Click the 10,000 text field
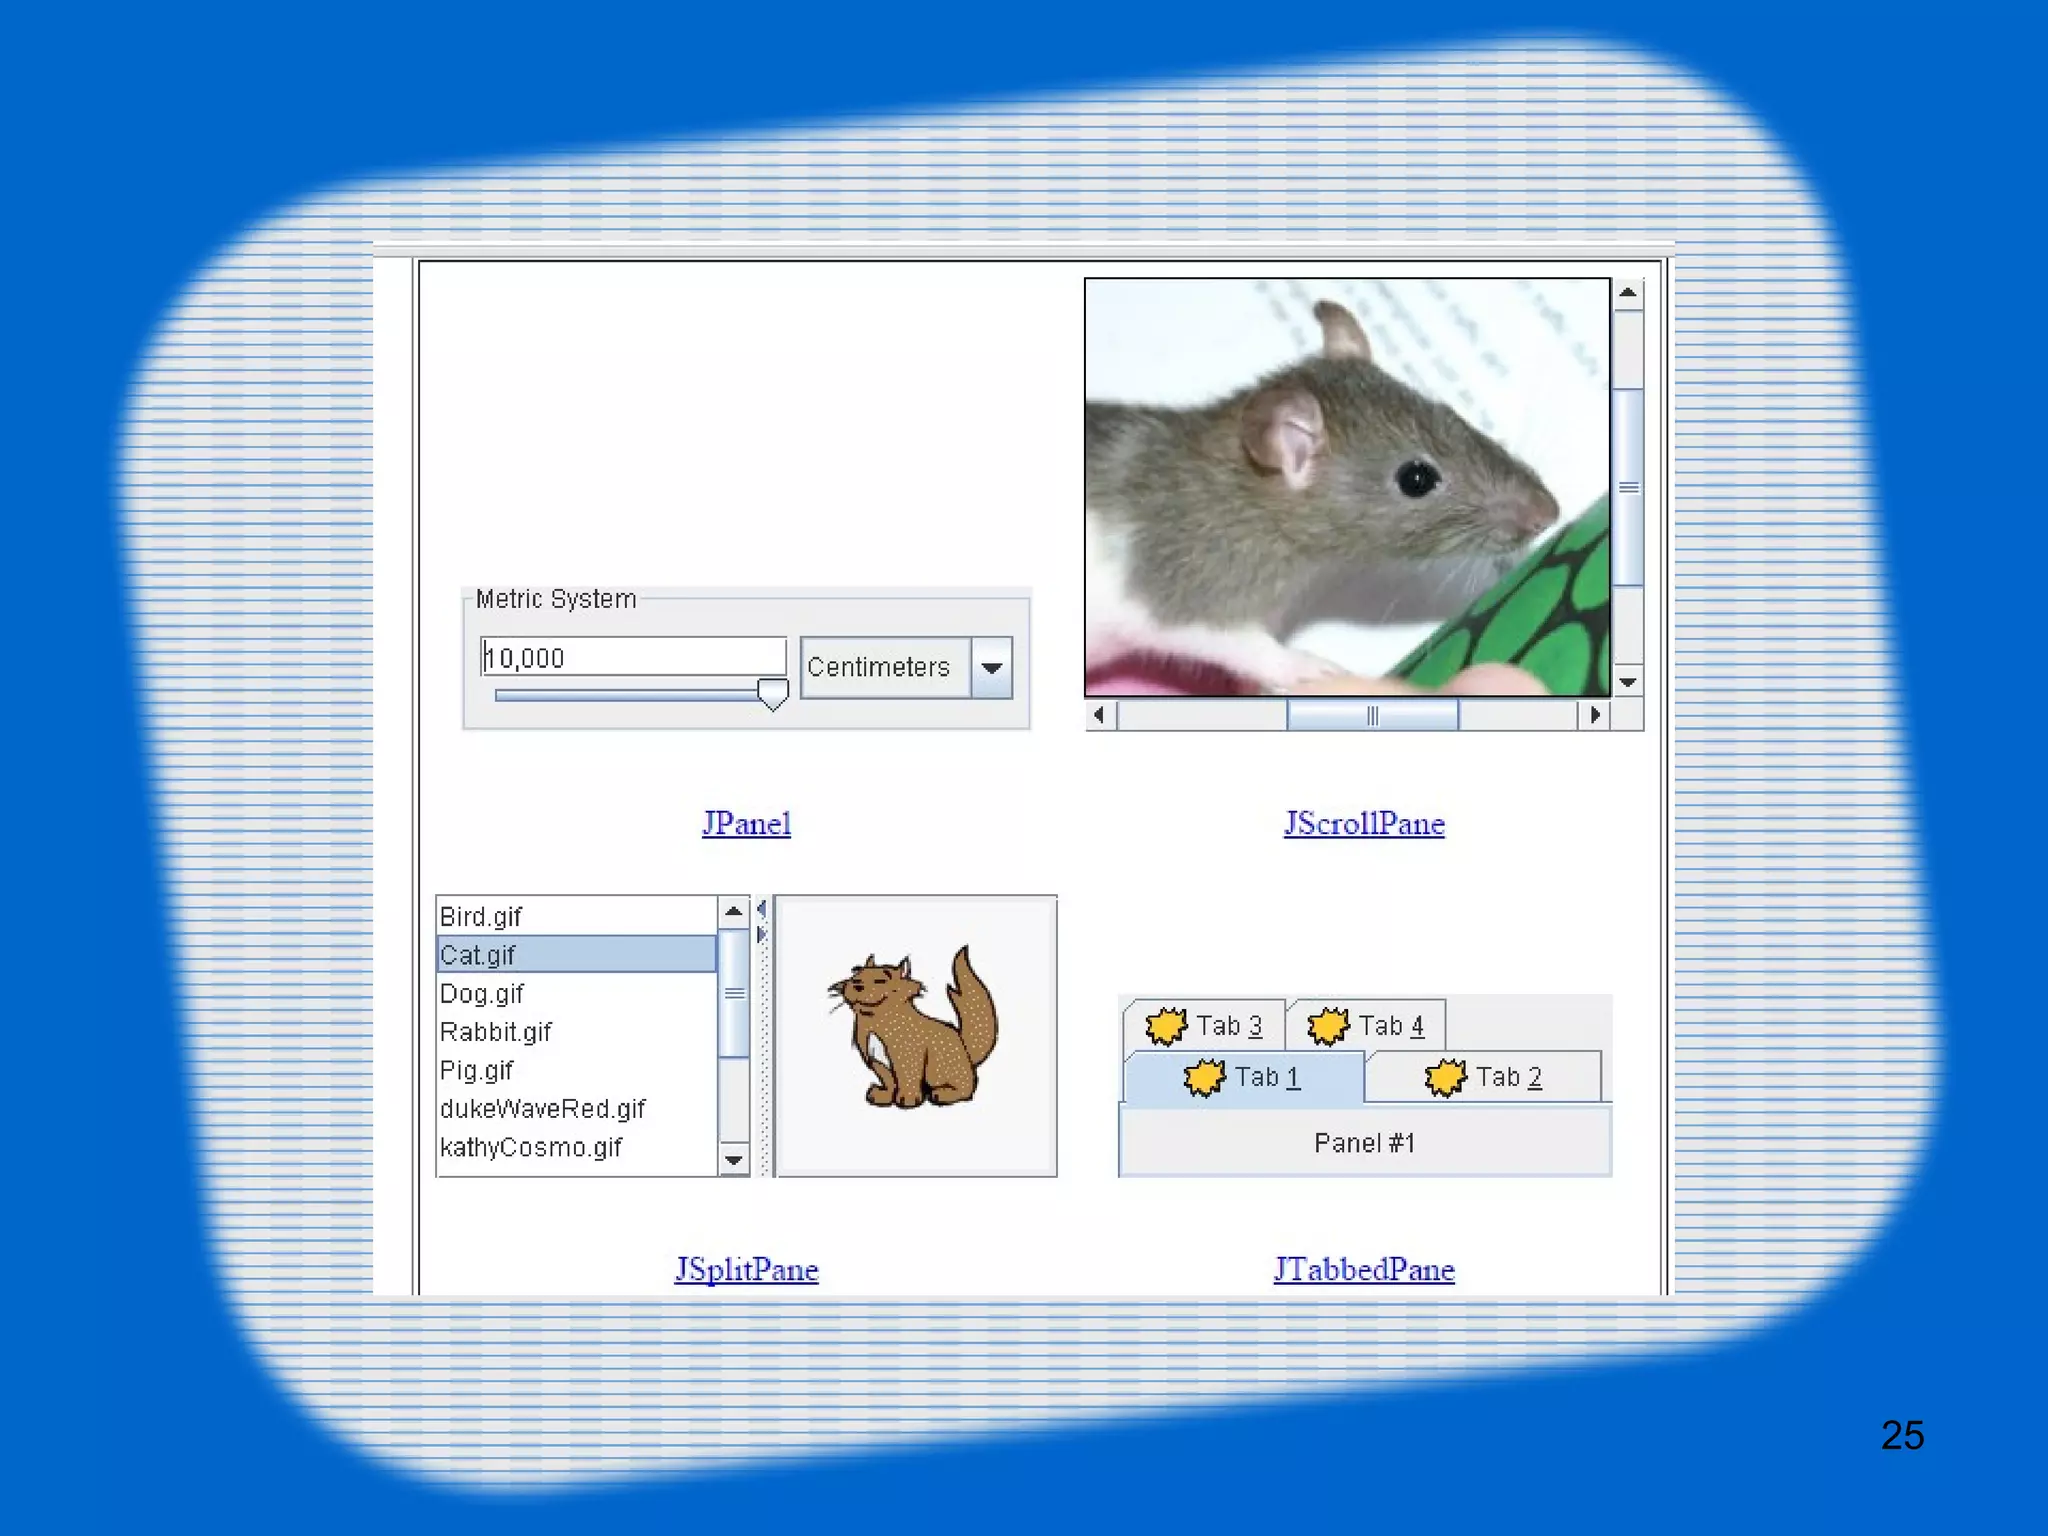This screenshot has height=1536, width=2048. click(x=632, y=658)
